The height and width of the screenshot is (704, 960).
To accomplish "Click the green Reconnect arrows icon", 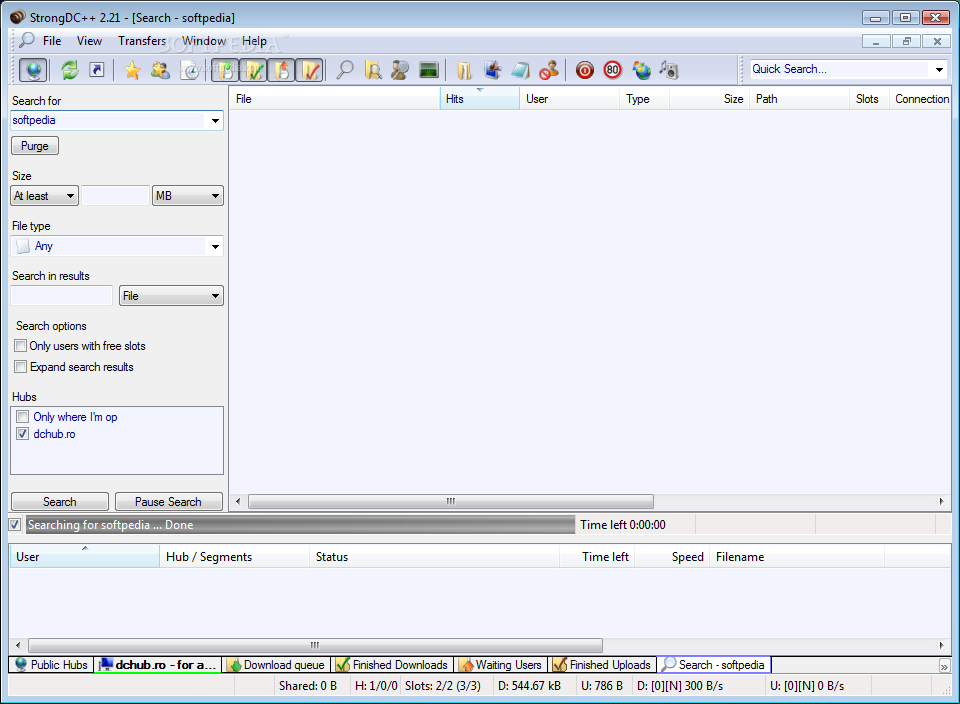I will click(x=70, y=70).
